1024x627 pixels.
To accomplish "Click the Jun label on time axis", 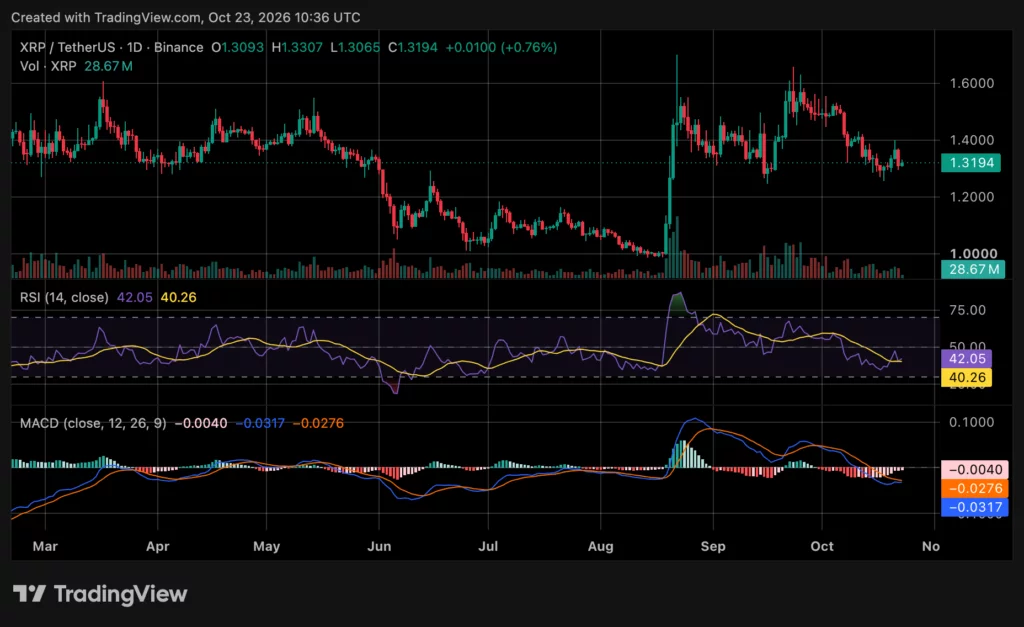I will click(379, 546).
